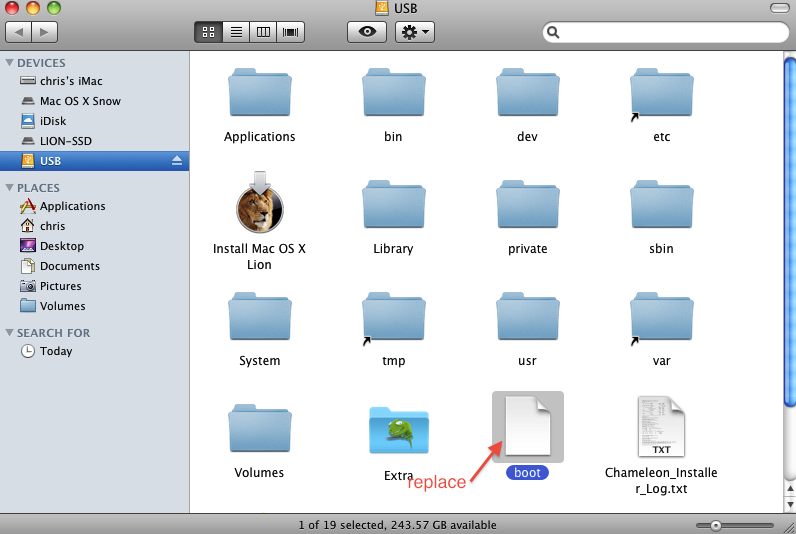Select the boot file
Image resolution: width=796 pixels, height=534 pixels.
pyautogui.click(x=527, y=426)
